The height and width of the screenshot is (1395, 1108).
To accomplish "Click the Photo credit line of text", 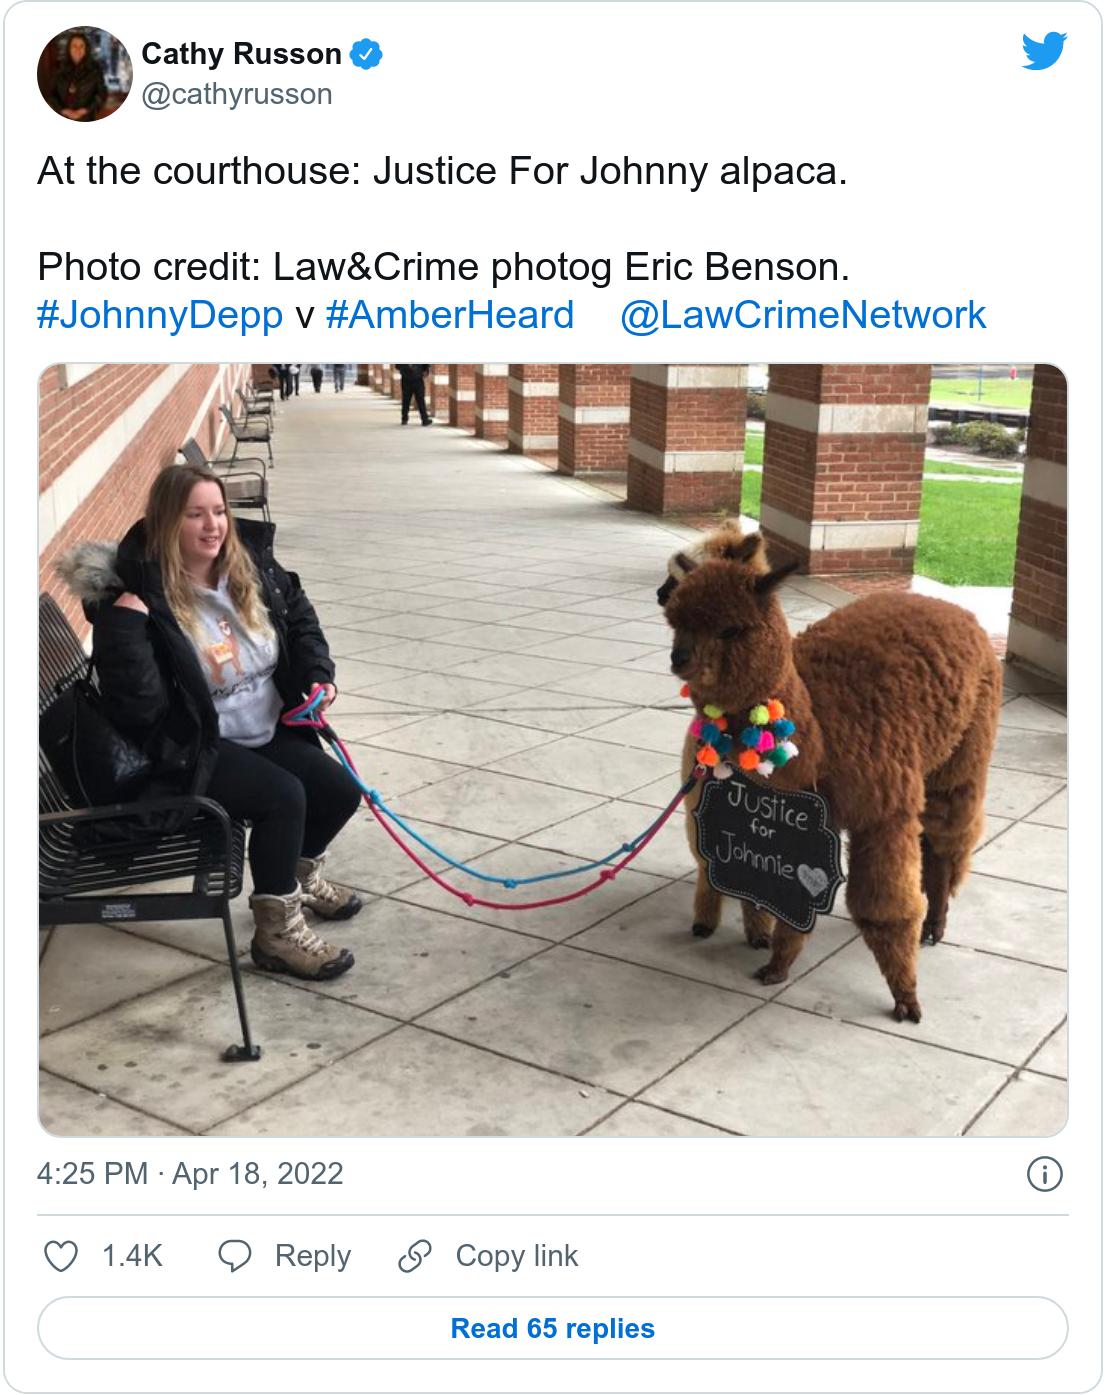I will coord(443,267).
